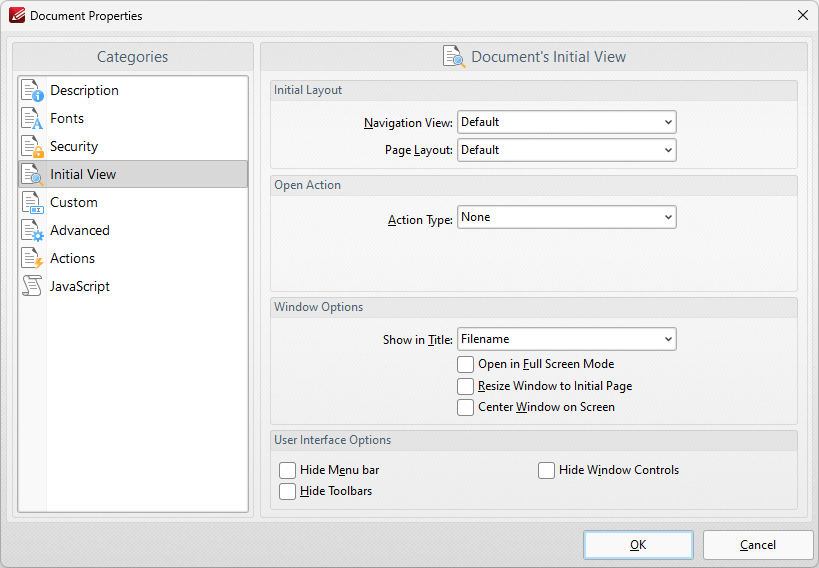Expand the Page Layout dropdown
Image resolution: width=819 pixels, height=568 pixels.
566,150
